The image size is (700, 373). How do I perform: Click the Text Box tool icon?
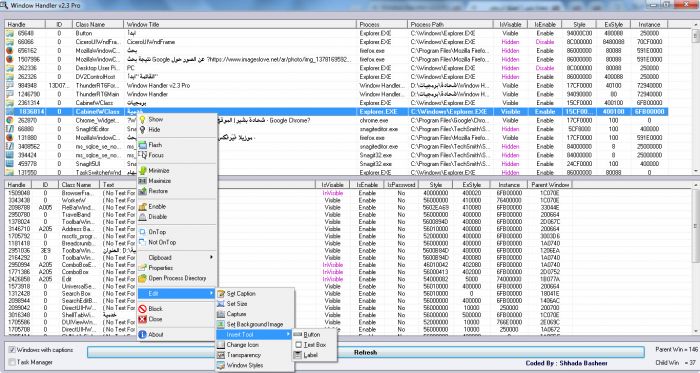[298, 345]
